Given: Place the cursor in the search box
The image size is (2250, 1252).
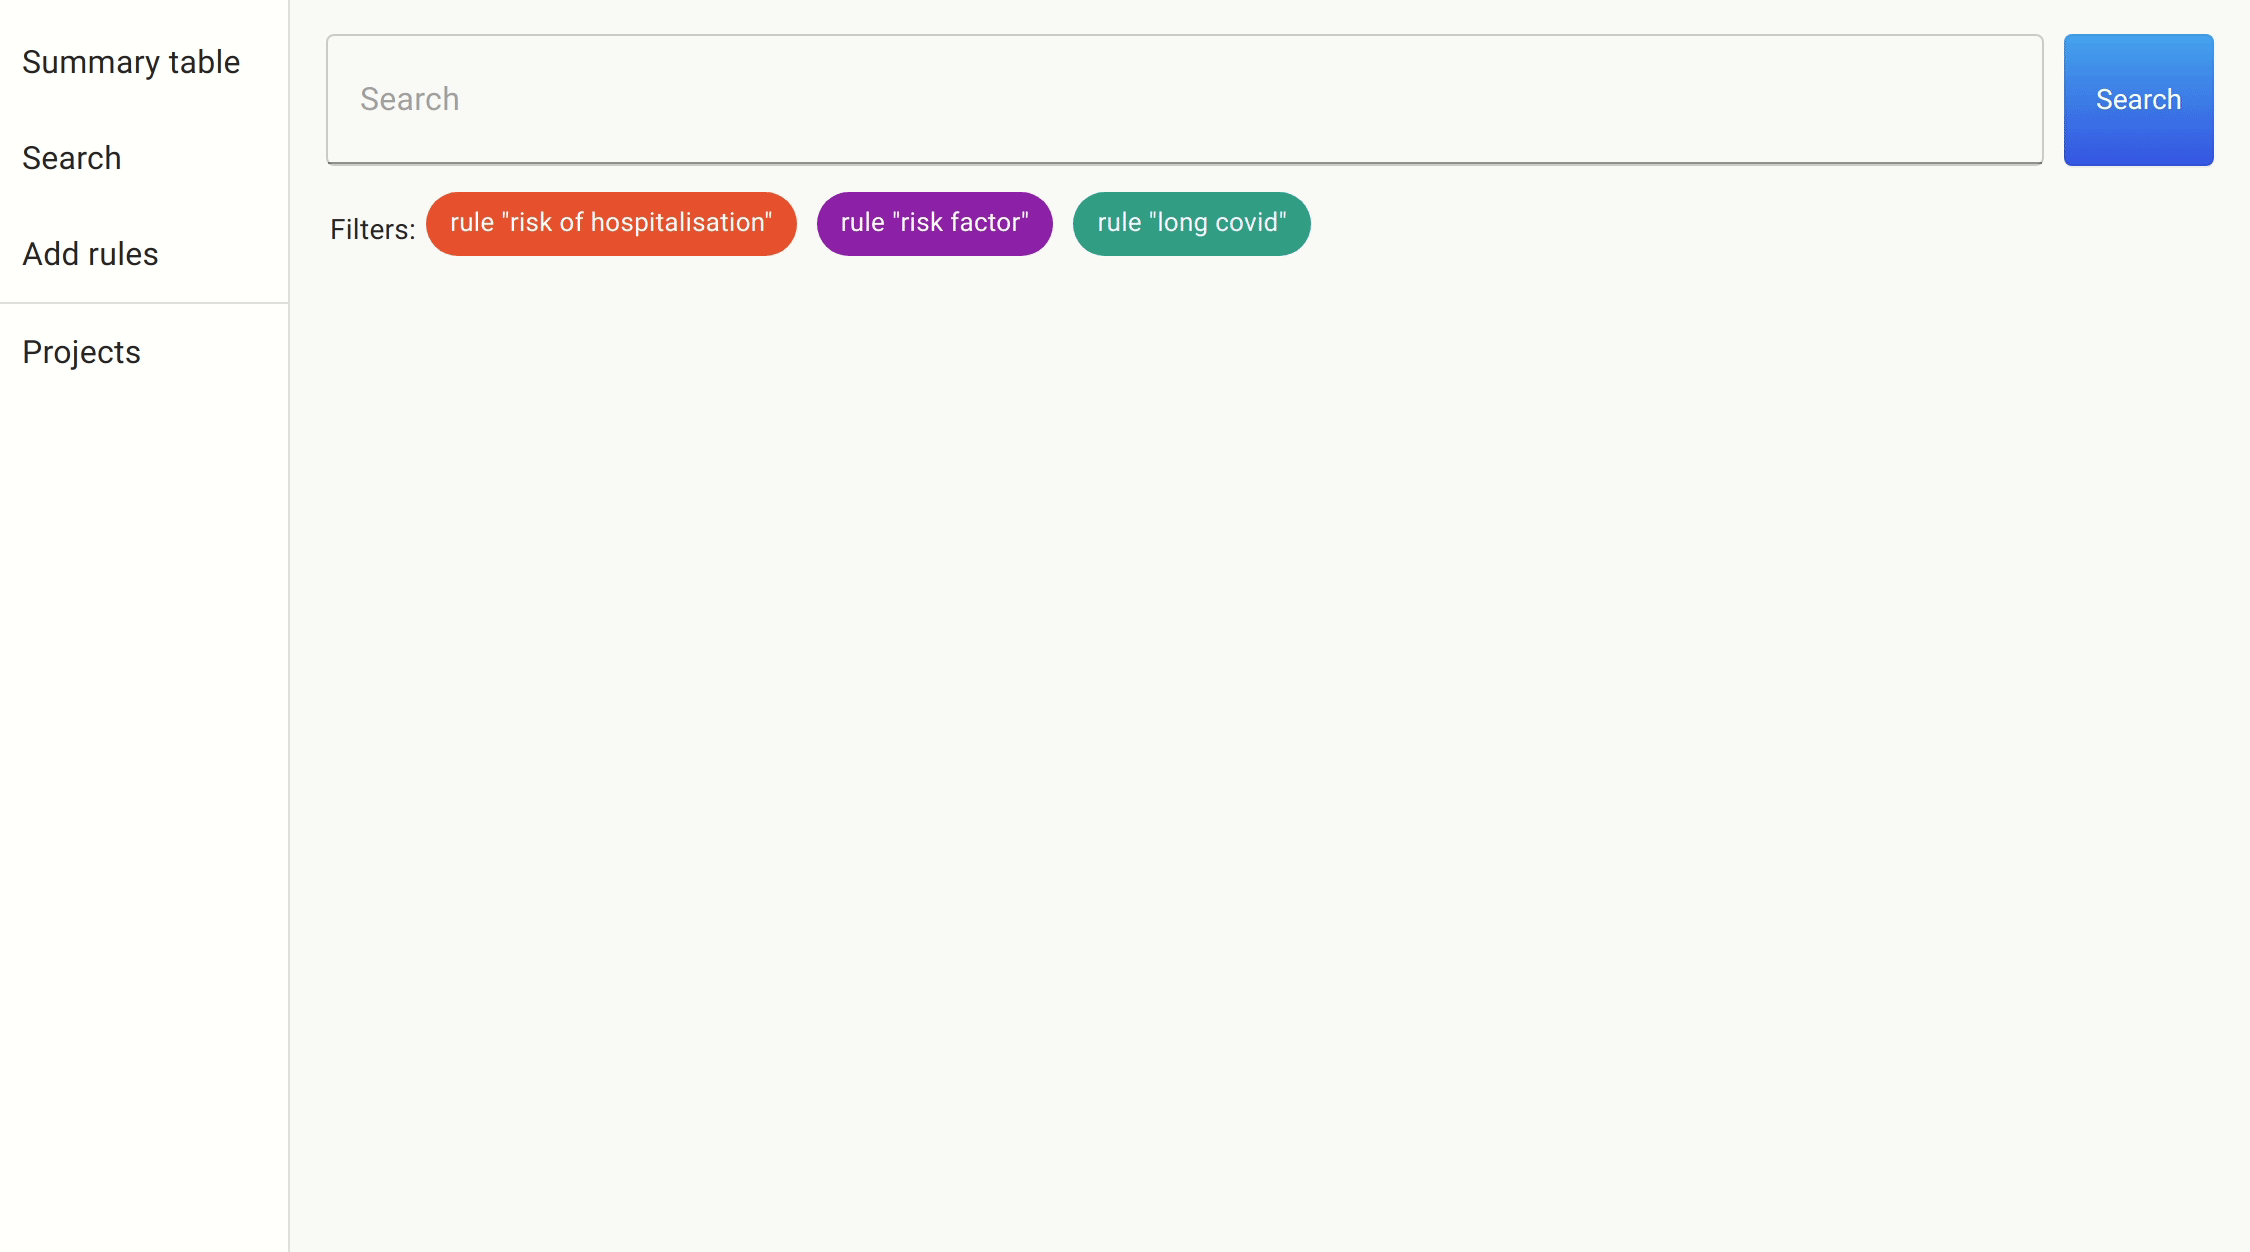Looking at the screenshot, I should tap(1184, 100).
